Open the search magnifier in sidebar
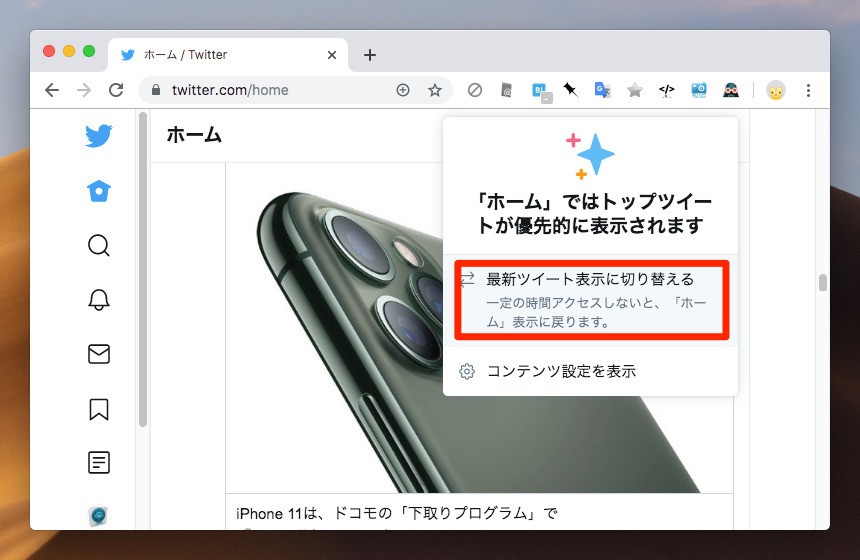 (99, 245)
